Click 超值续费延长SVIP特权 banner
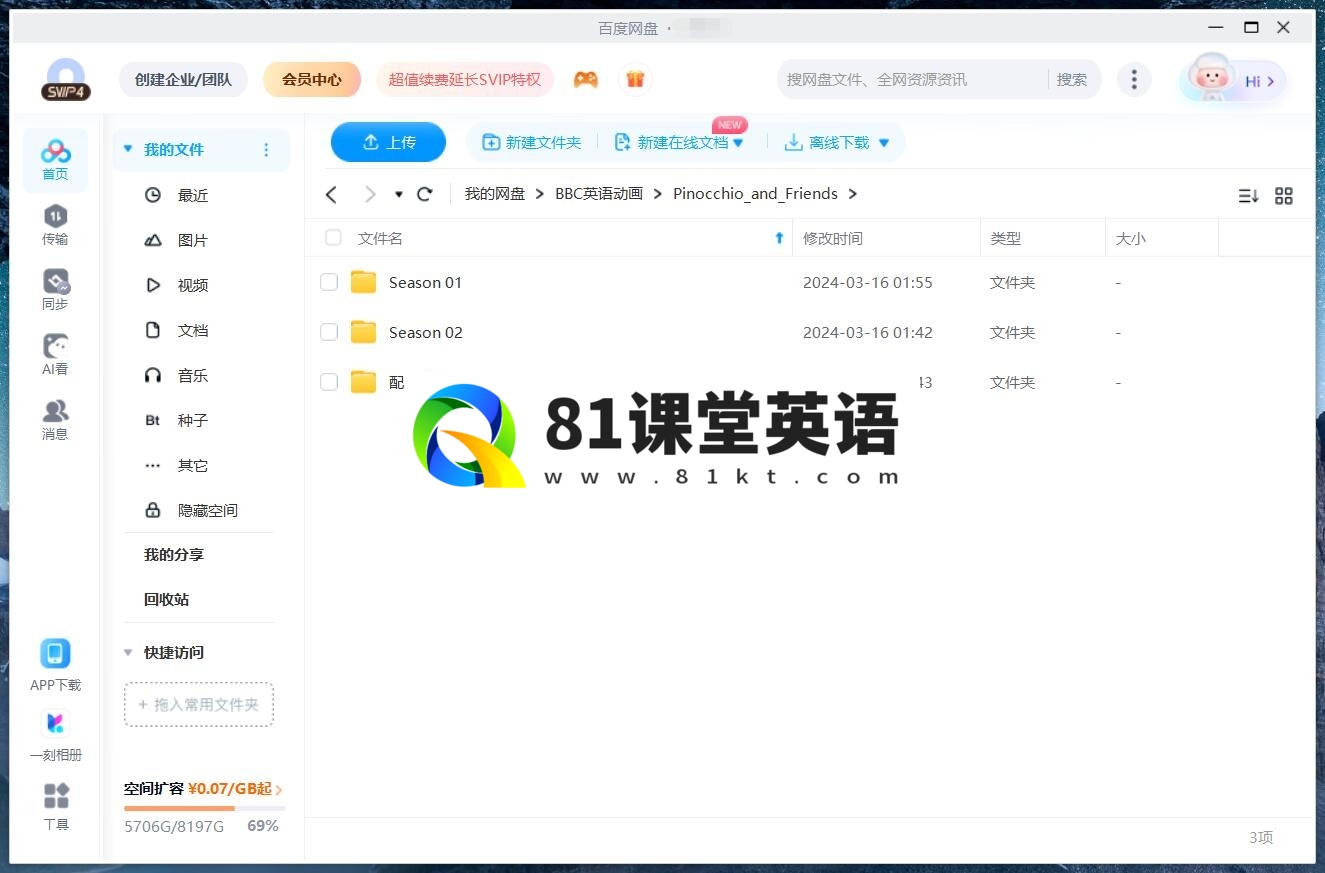The height and width of the screenshot is (873, 1325). [x=465, y=79]
